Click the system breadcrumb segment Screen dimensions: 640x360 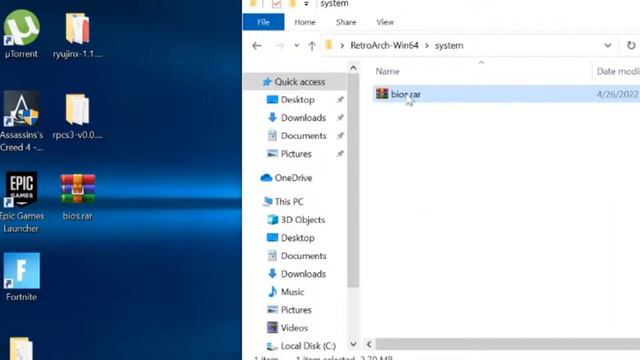tap(449, 45)
